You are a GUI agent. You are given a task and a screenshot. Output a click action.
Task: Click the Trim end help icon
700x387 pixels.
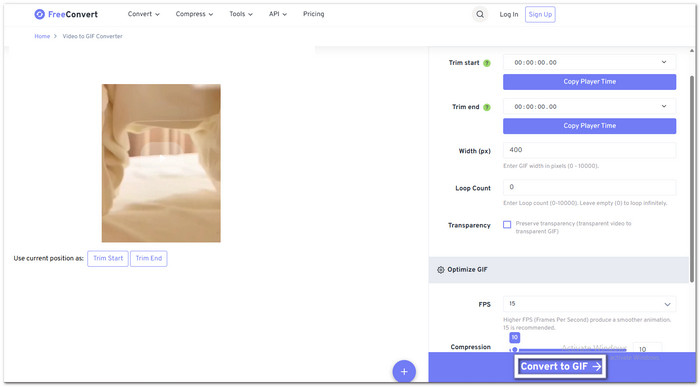(x=487, y=107)
